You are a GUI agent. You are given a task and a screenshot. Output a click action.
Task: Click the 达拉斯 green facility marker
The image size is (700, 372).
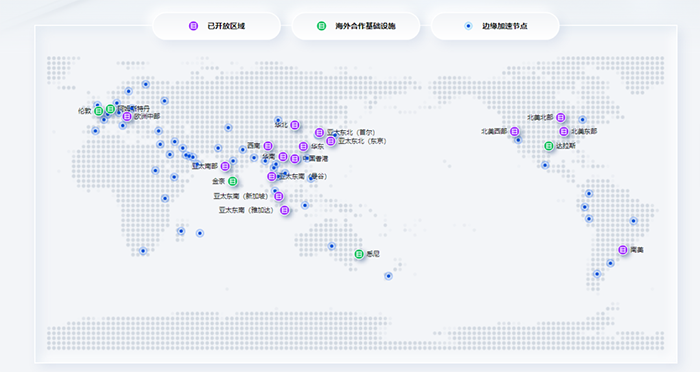[549, 146]
